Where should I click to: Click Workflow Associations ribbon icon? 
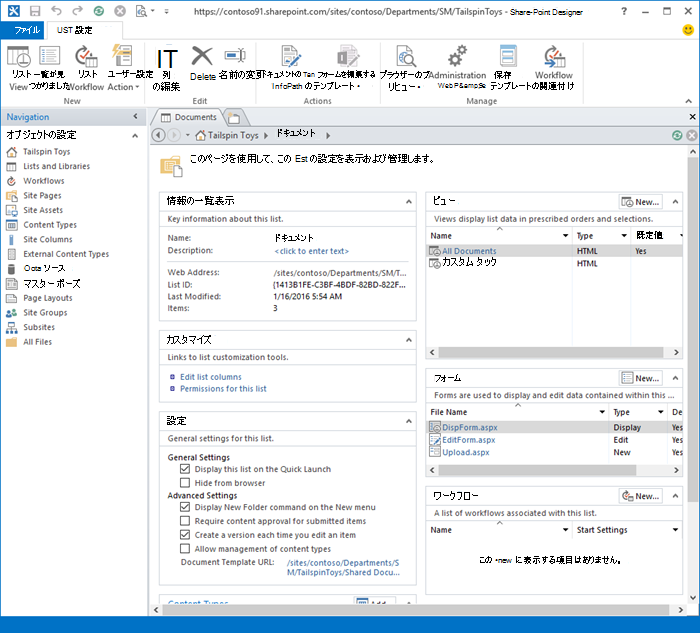(x=554, y=57)
